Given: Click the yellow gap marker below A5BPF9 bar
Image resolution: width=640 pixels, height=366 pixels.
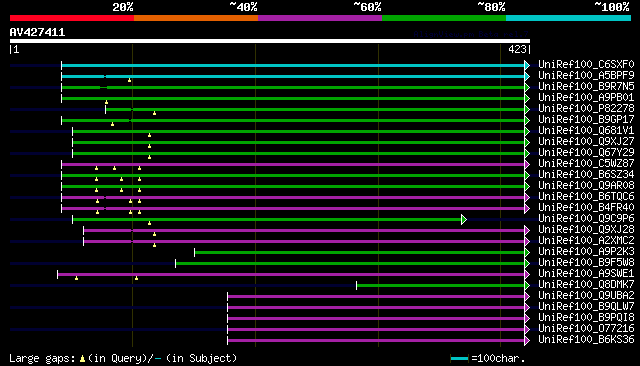Looking at the screenshot, I should [129, 80].
